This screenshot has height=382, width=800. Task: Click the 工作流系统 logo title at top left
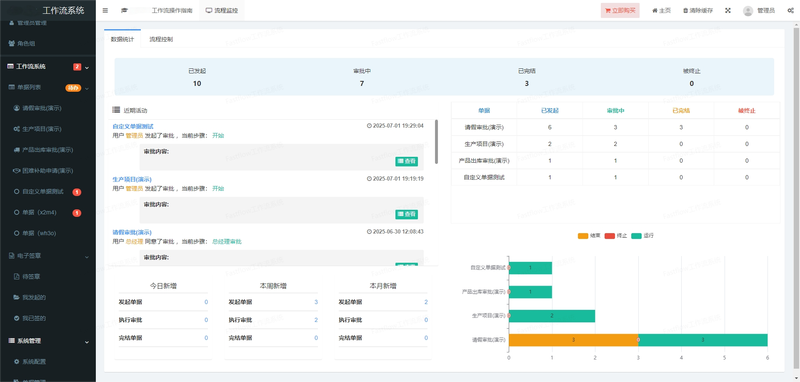coord(63,10)
